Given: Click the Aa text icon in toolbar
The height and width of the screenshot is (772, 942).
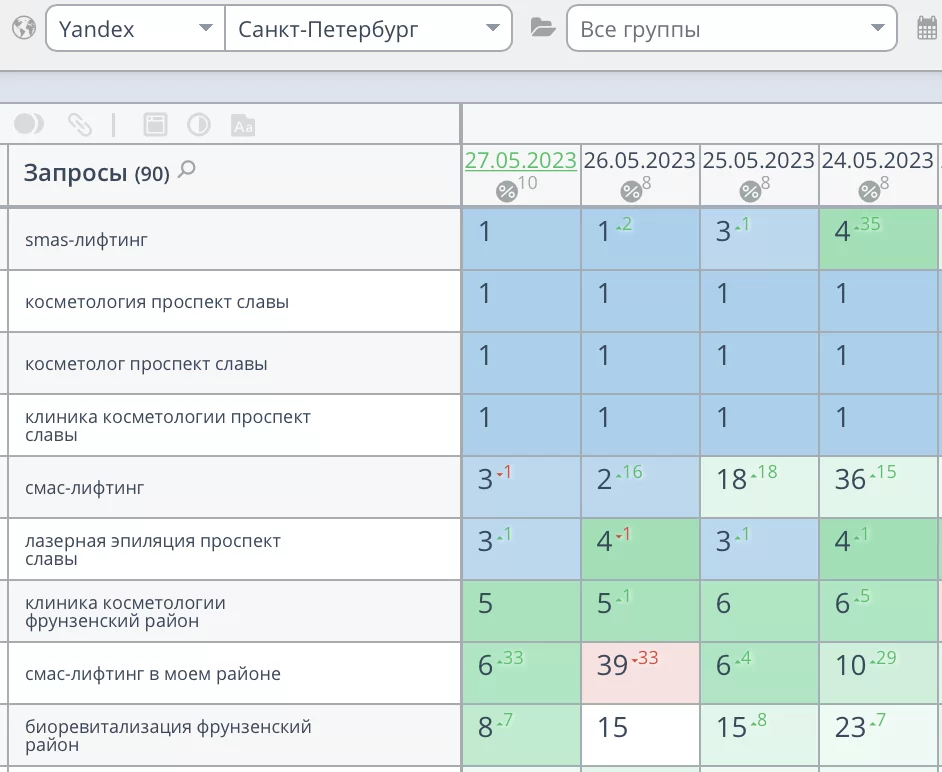Looking at the screenshot, I should pos(243,125).
